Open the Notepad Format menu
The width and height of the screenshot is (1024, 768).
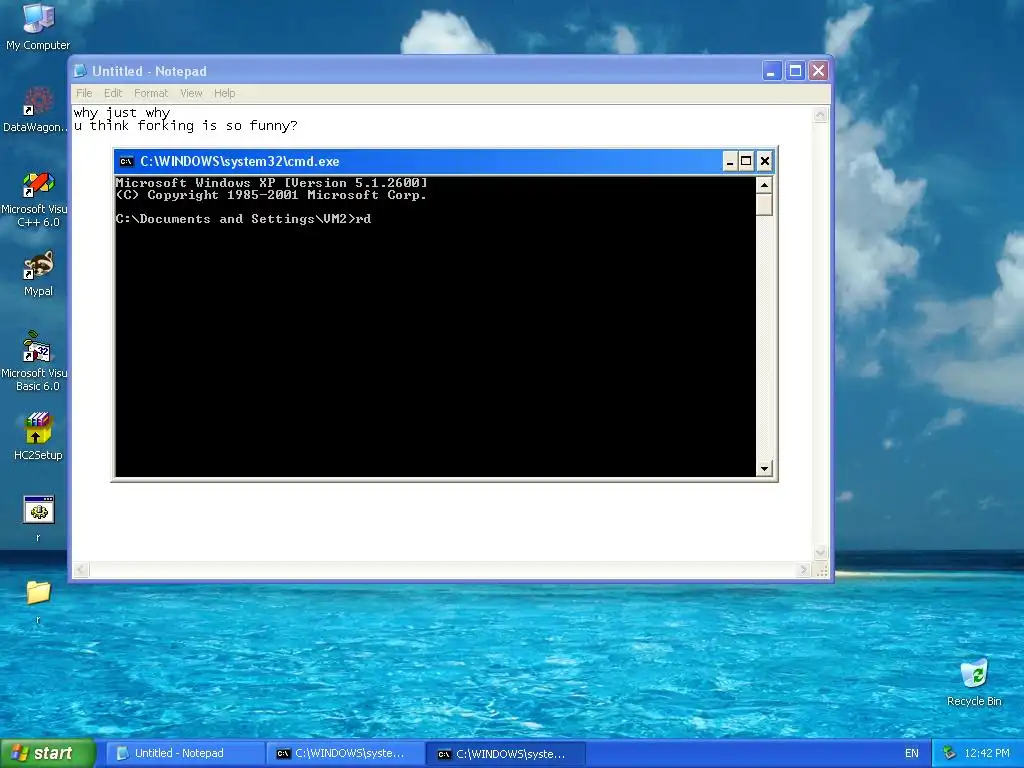click(x=151, y=93)
